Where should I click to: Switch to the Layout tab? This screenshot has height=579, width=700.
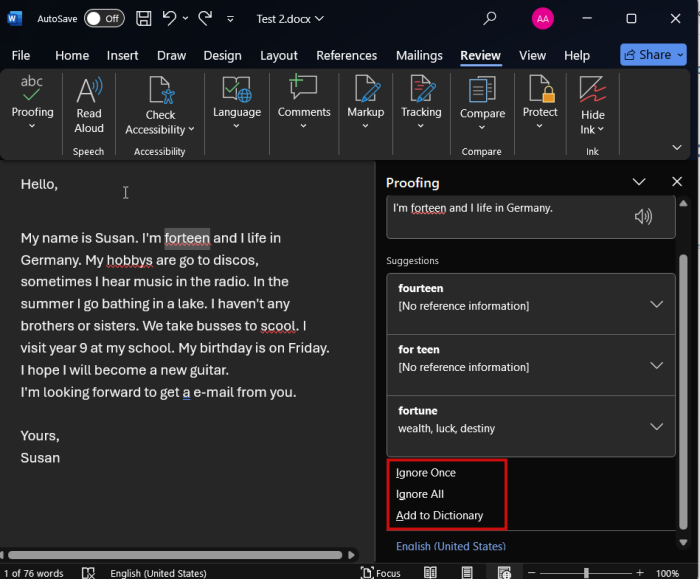pos(279,55)
